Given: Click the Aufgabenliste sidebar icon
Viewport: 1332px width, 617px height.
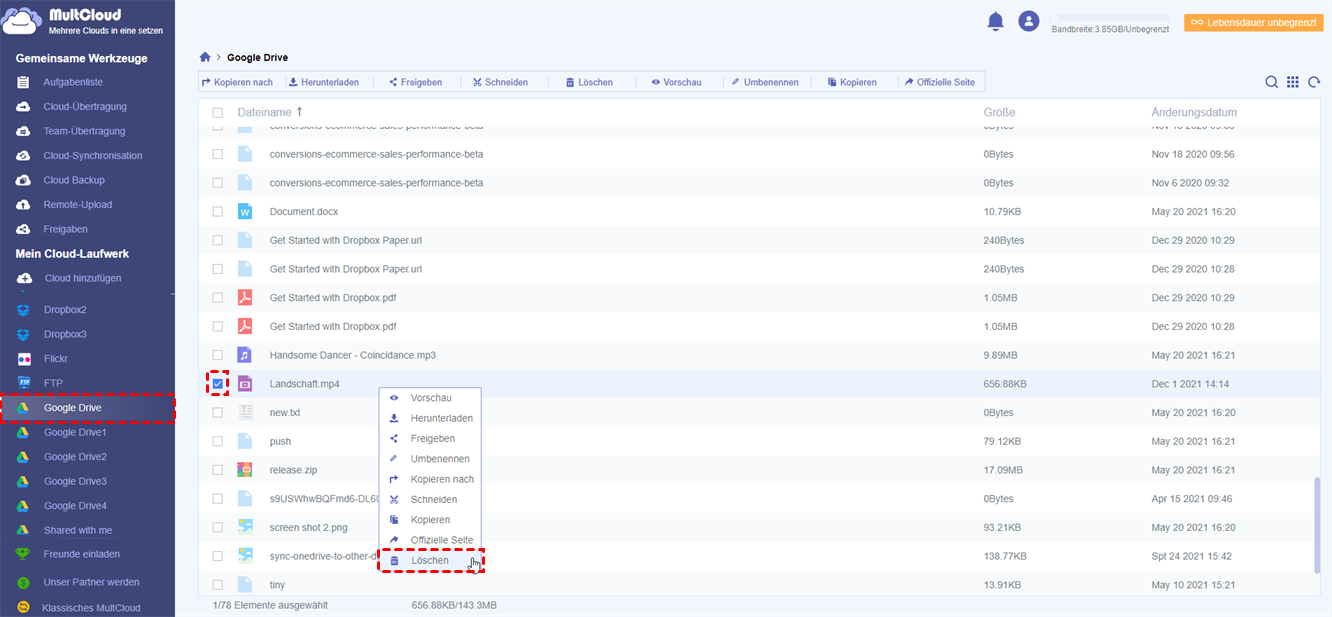Looking at the screenshot, I should (x=23, y=82).
